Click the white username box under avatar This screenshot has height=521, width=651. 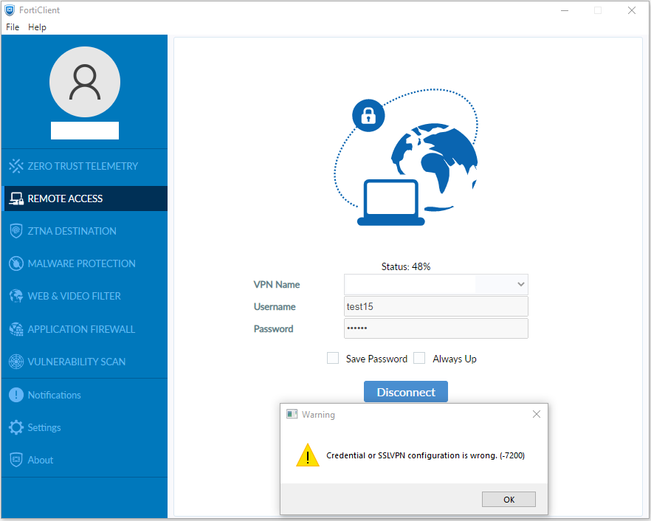85,130
